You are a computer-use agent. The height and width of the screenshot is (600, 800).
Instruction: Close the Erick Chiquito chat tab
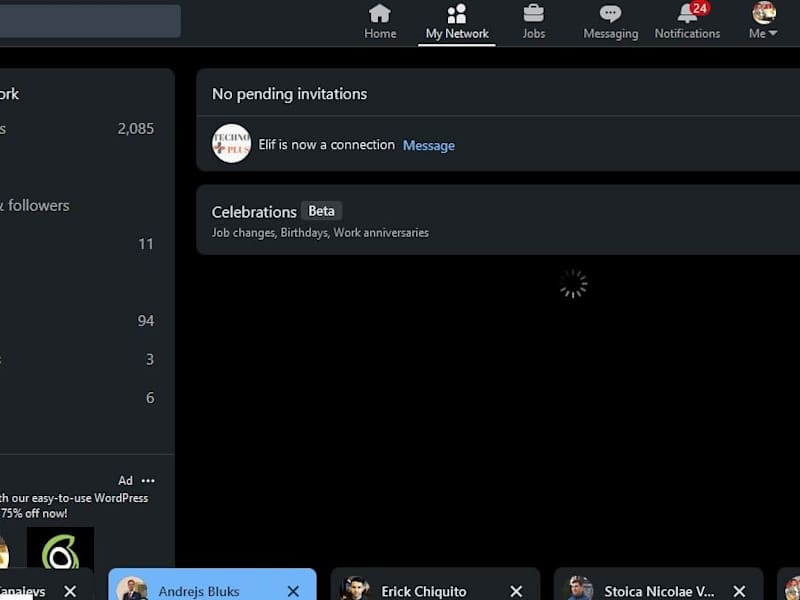coord(516,591)
